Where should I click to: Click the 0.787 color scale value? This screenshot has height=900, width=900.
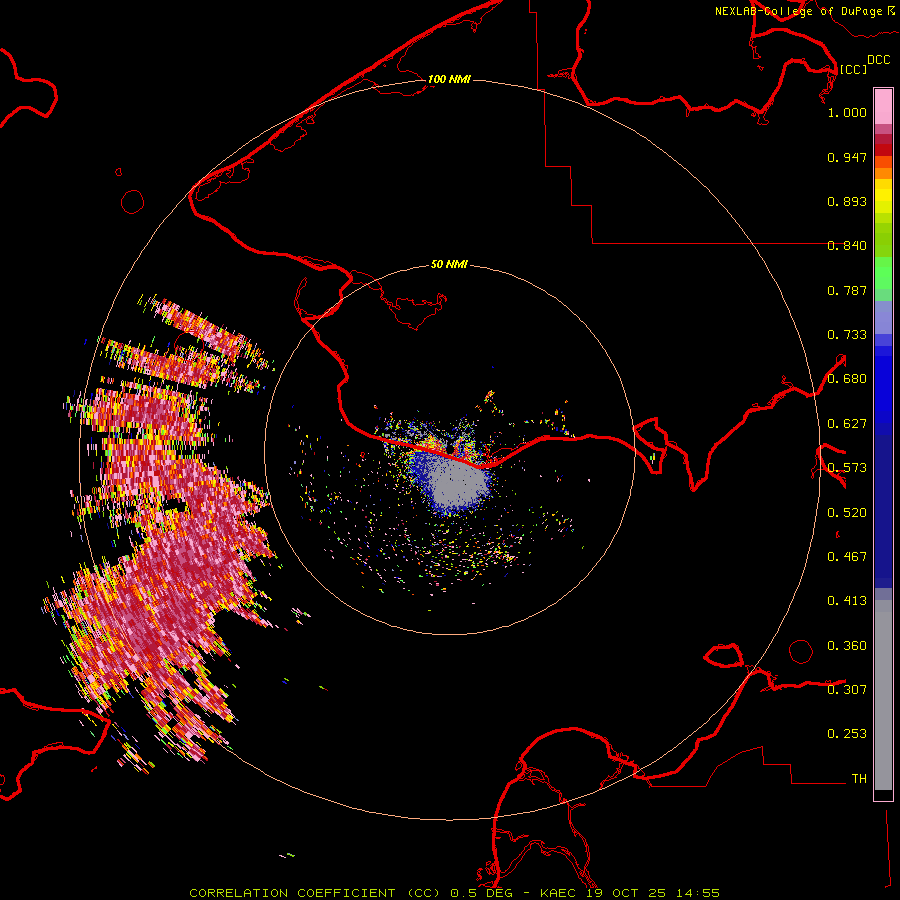click(x=847, y=290)
